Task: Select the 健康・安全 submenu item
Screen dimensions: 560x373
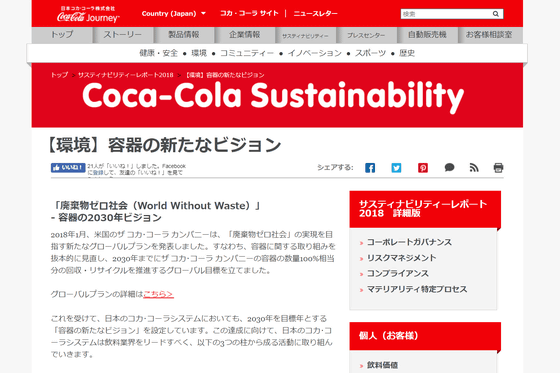Action: [159, 53]
